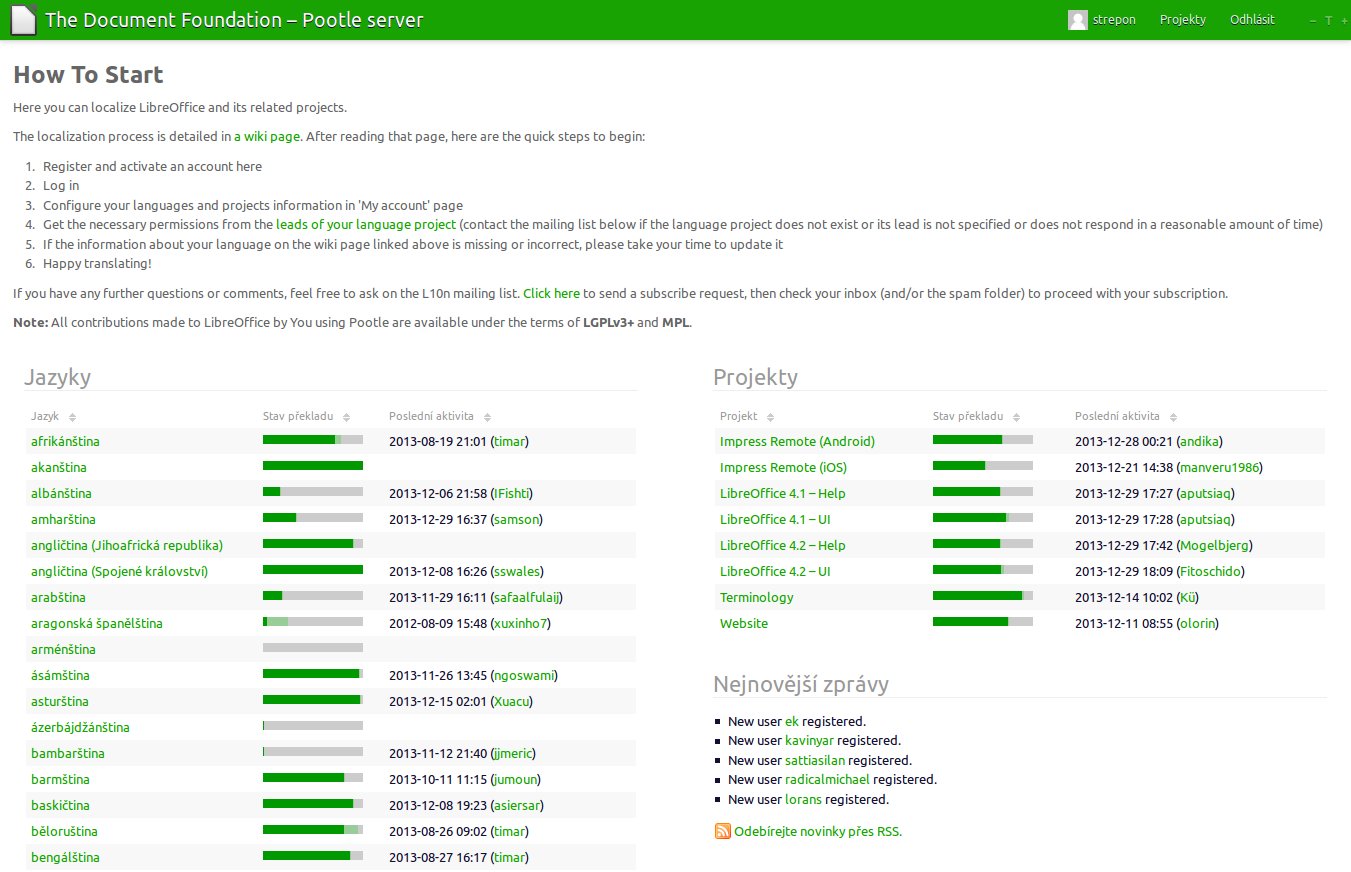
Task: Click Odhlásit to log out
Action: 1252,20
